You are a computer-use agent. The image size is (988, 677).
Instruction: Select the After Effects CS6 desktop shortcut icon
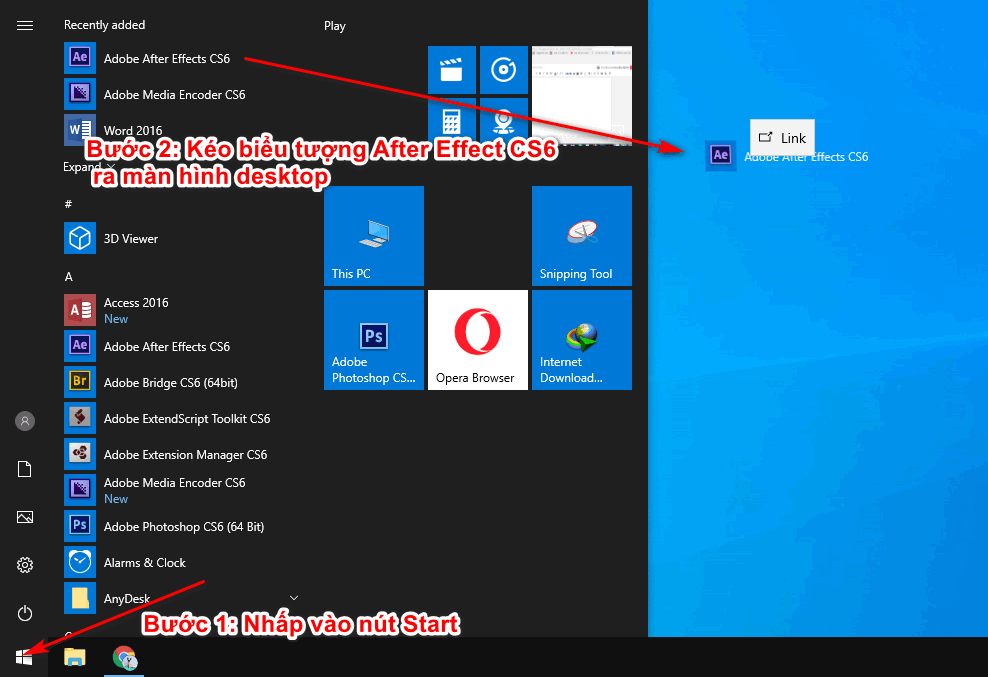720,155
